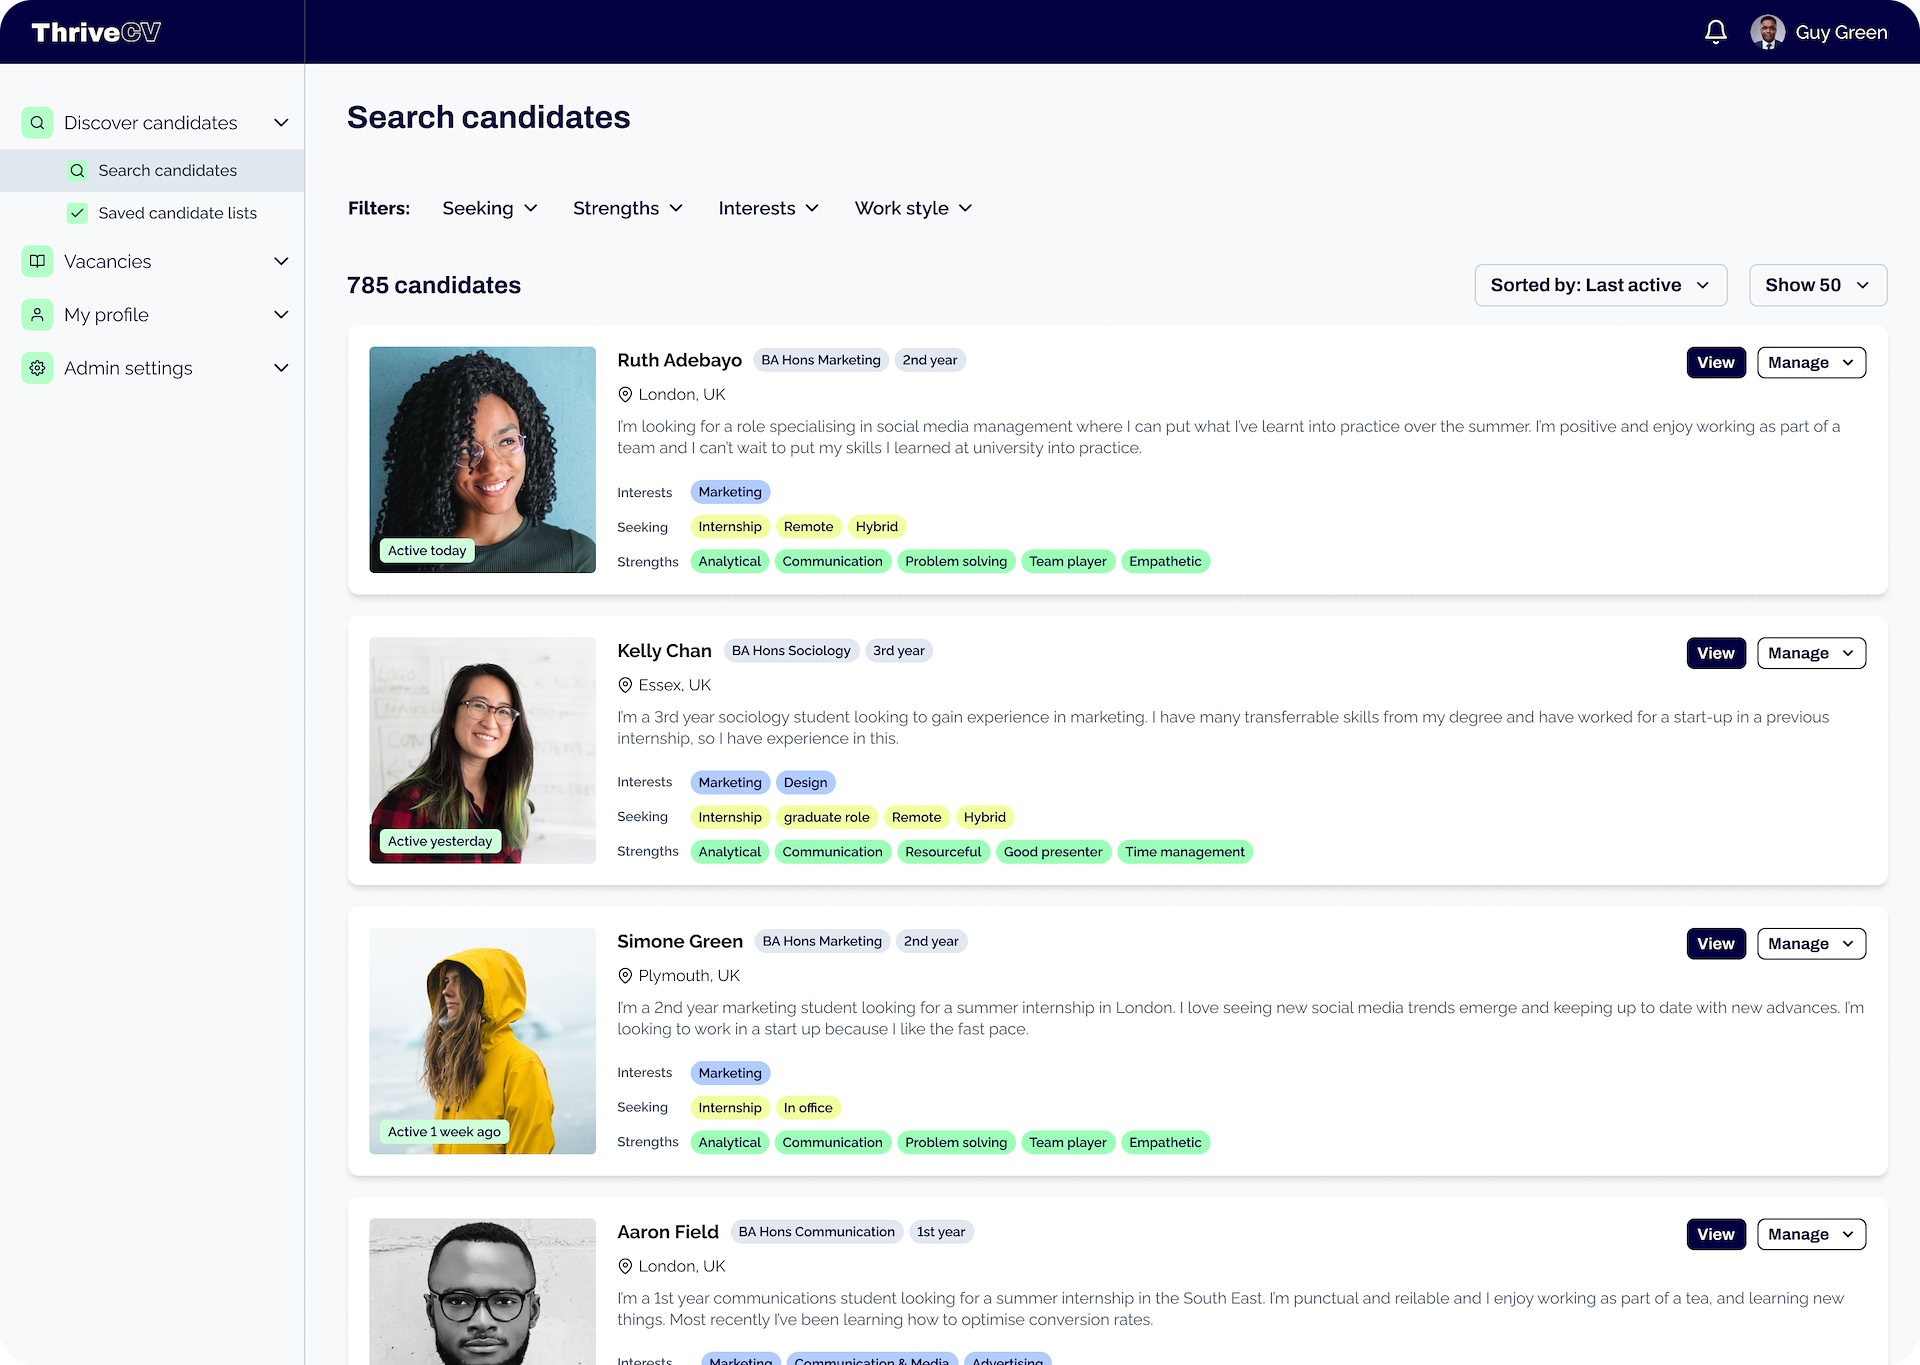Image resolution: width=1920 pixels, height=1365 pixels.
Task: Click the BA Hons Communication badge
Action: pos(817,1232)
